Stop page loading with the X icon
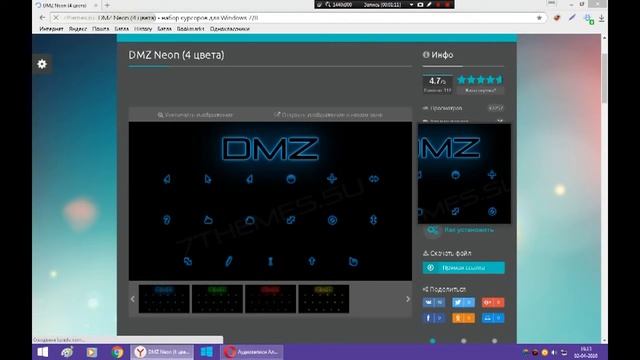Screen dimensions: 640x360 (56, 18)
